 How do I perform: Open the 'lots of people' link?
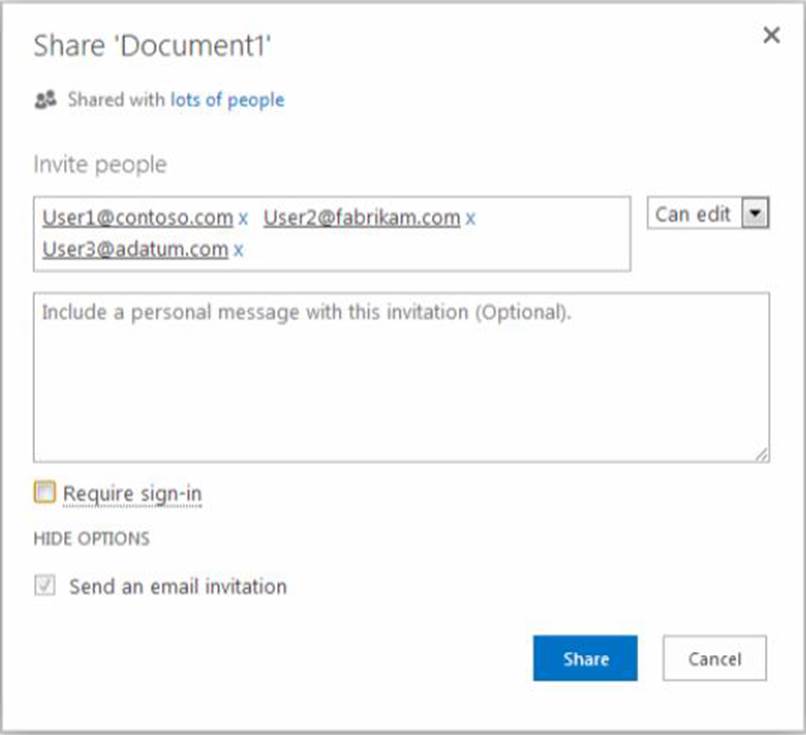coord(227,100)
